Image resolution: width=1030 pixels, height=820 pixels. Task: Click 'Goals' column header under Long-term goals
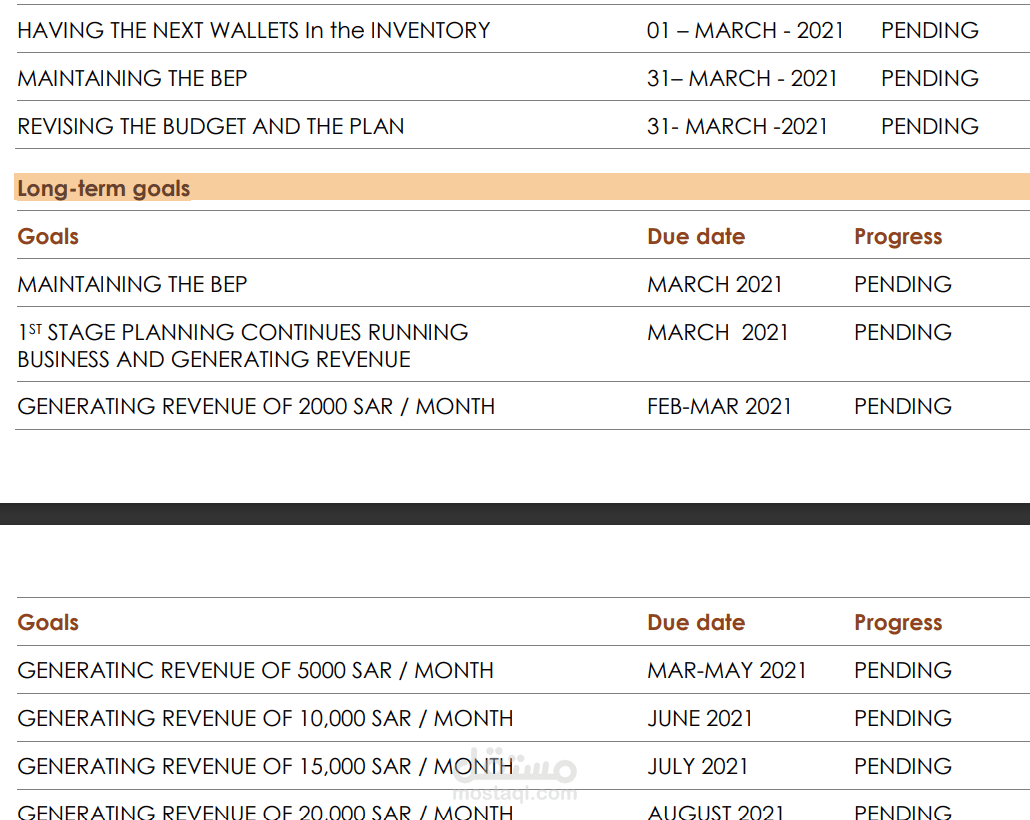(48, 237)
